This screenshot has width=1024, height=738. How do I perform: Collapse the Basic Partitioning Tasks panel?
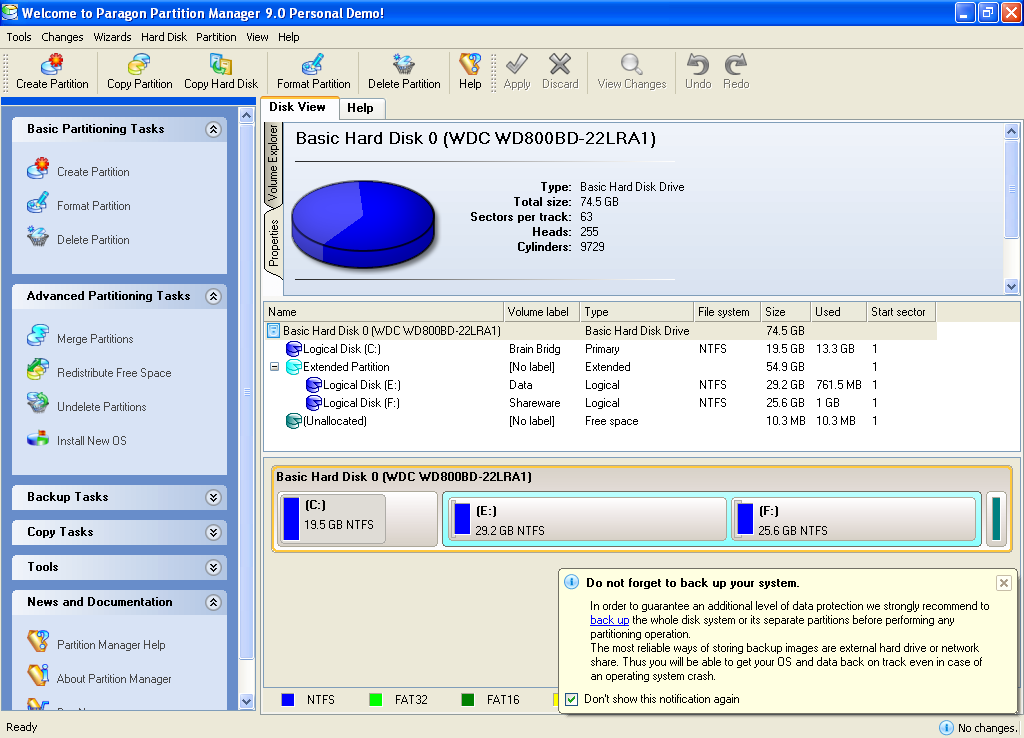pos(212,129)
